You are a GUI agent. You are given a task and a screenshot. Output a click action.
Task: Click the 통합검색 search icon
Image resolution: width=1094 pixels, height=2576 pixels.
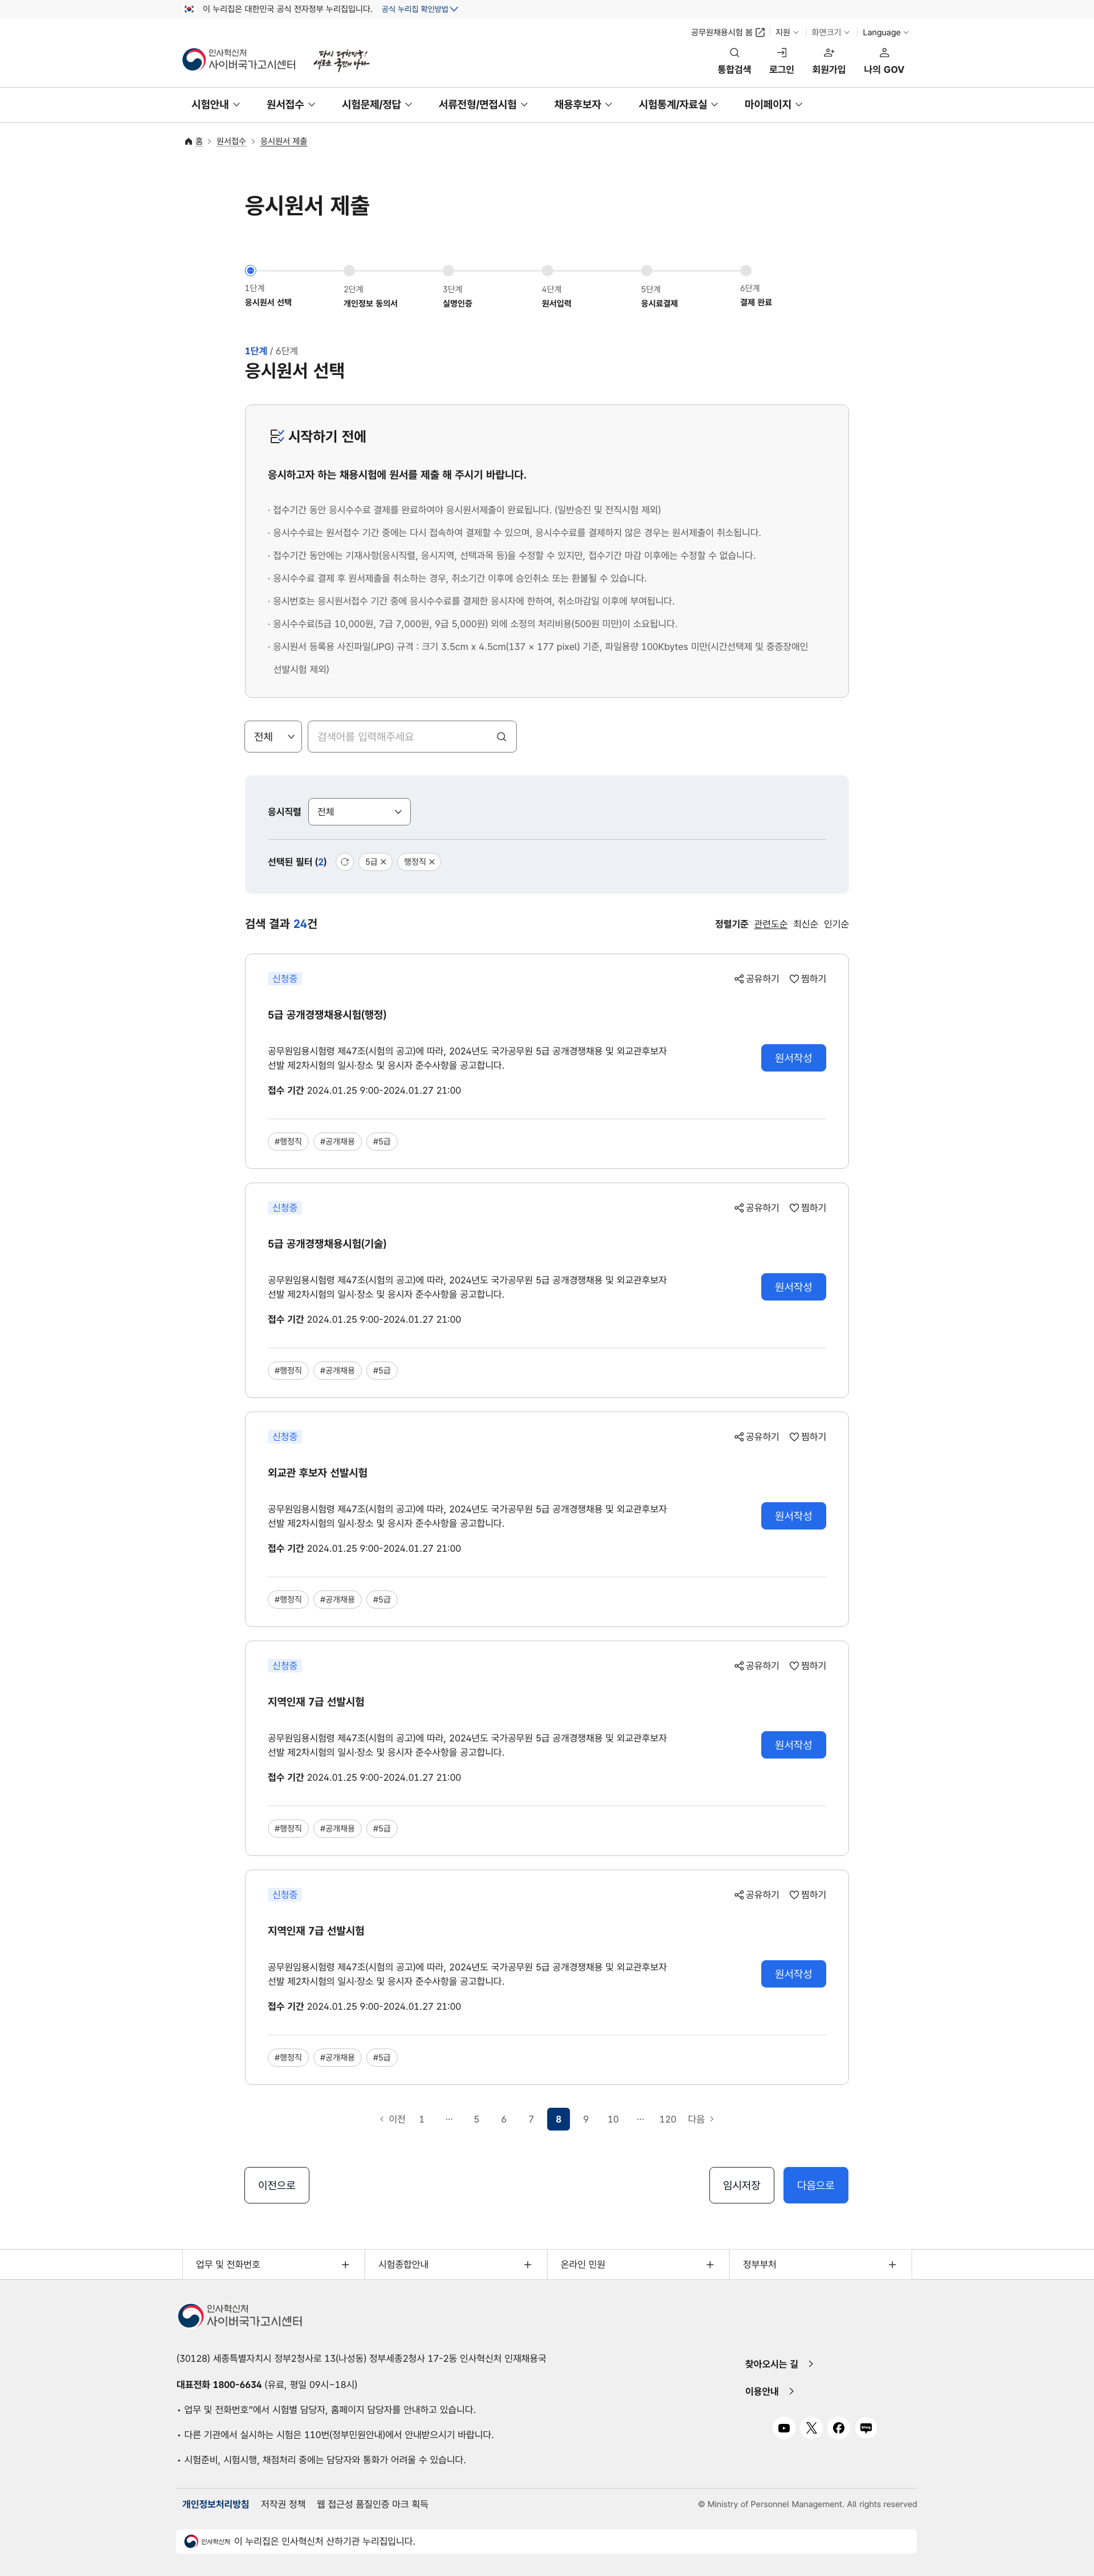click(734, 53)
